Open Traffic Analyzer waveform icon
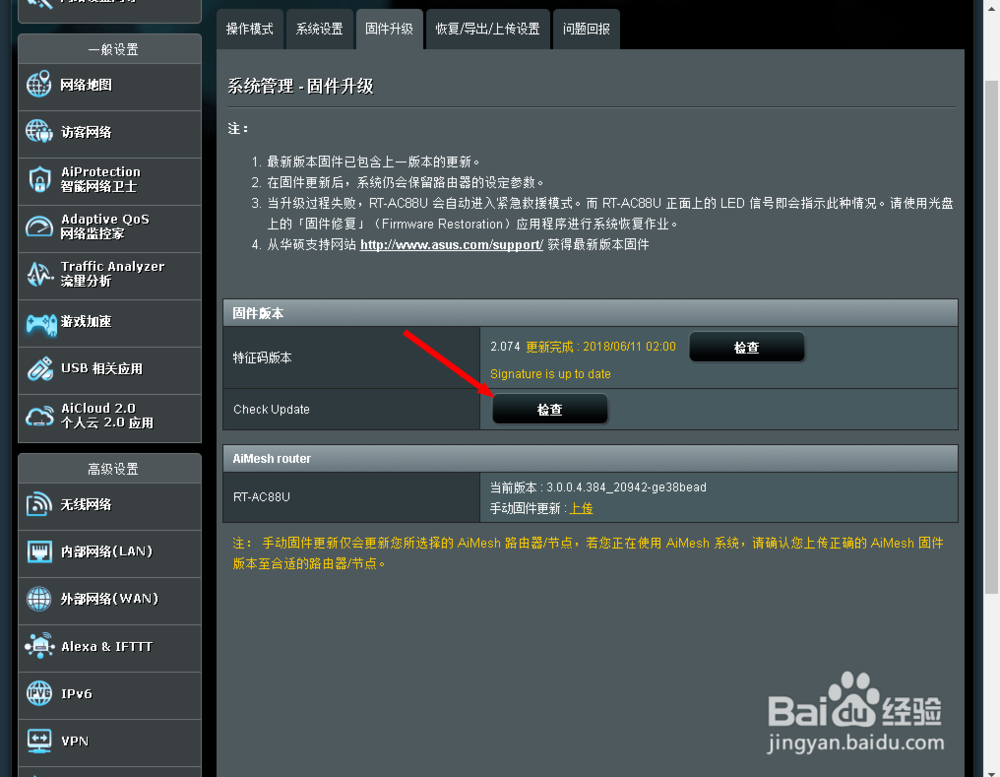This screenshot has height=777, width=1000. pyautogui.click(x=39, y=274)
